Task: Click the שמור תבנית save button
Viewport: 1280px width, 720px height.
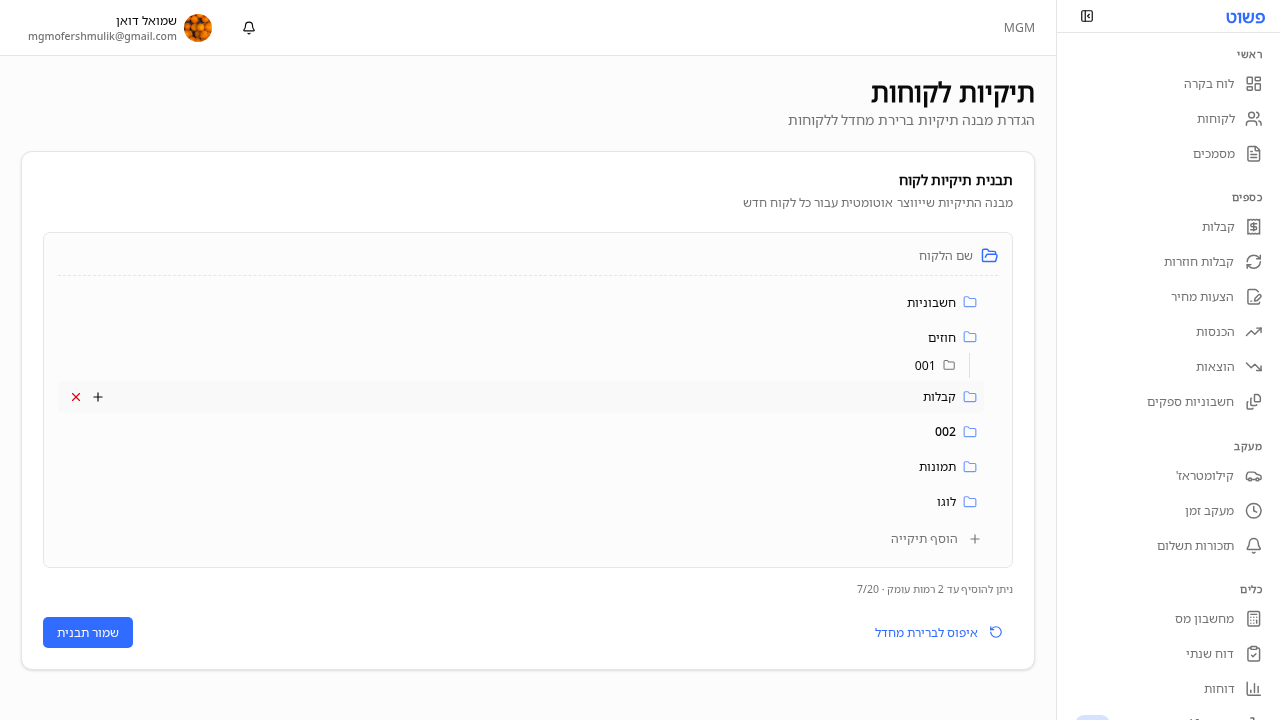Action: [x=87, y=632]
